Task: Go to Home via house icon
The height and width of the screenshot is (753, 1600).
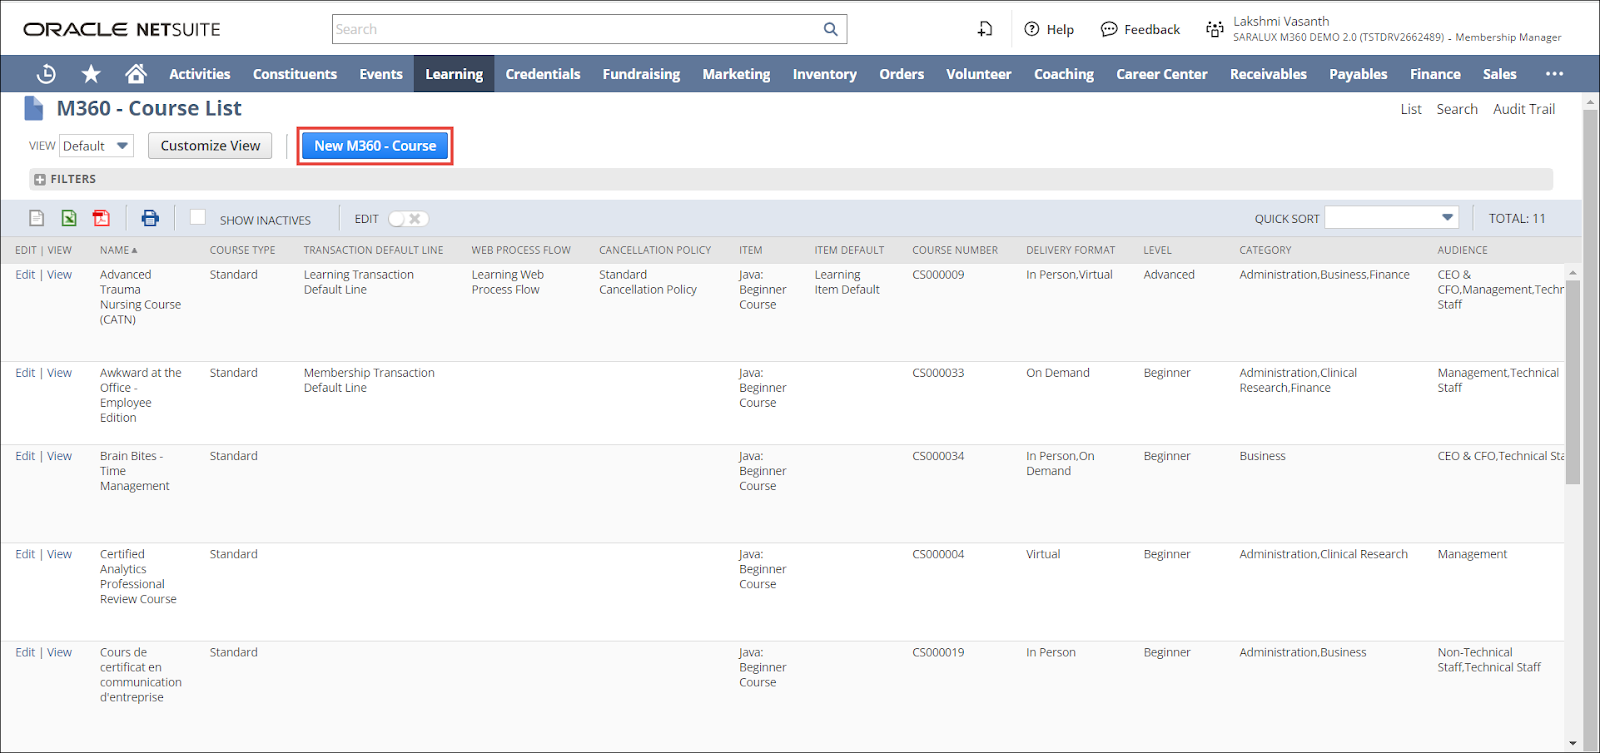Action: pos(136,74)
